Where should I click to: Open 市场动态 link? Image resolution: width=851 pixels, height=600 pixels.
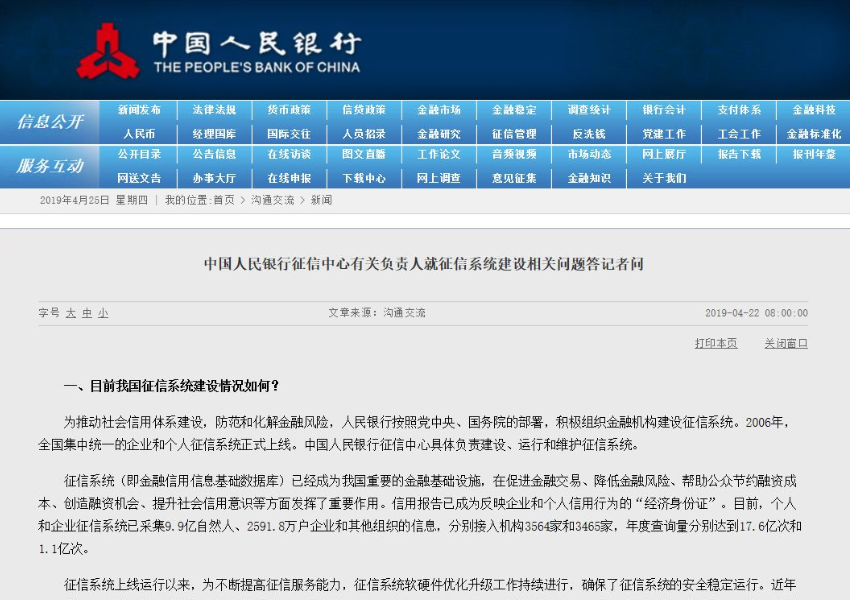coord(589,155)
